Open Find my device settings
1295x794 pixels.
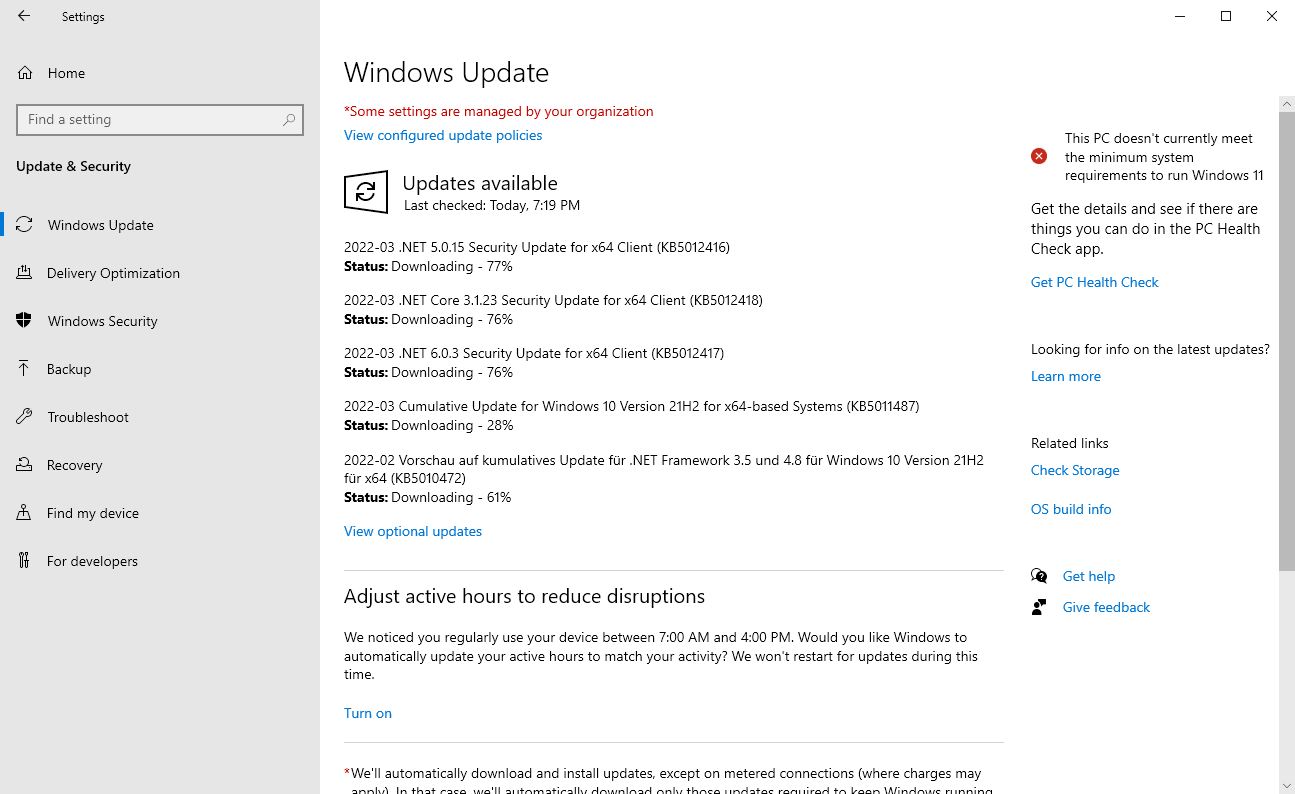click(160, 513)
